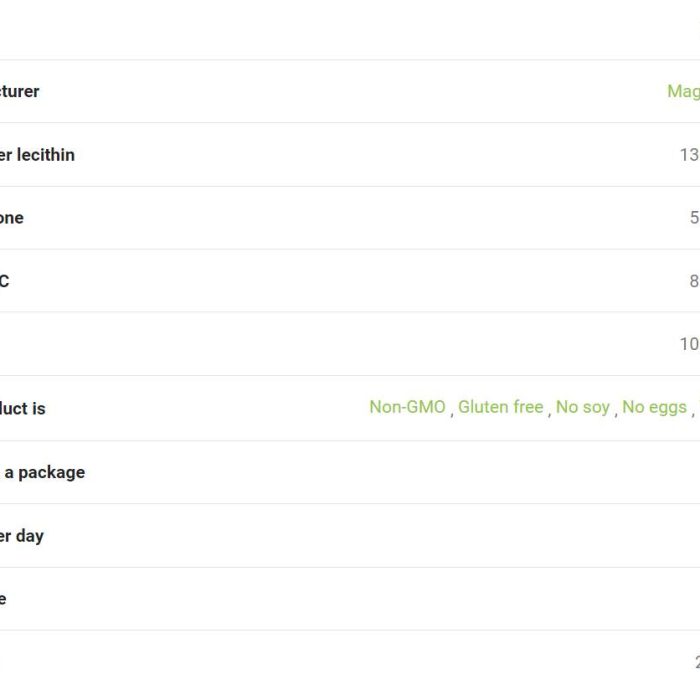Select the value 5 in third row

click(x=695, y=218)
